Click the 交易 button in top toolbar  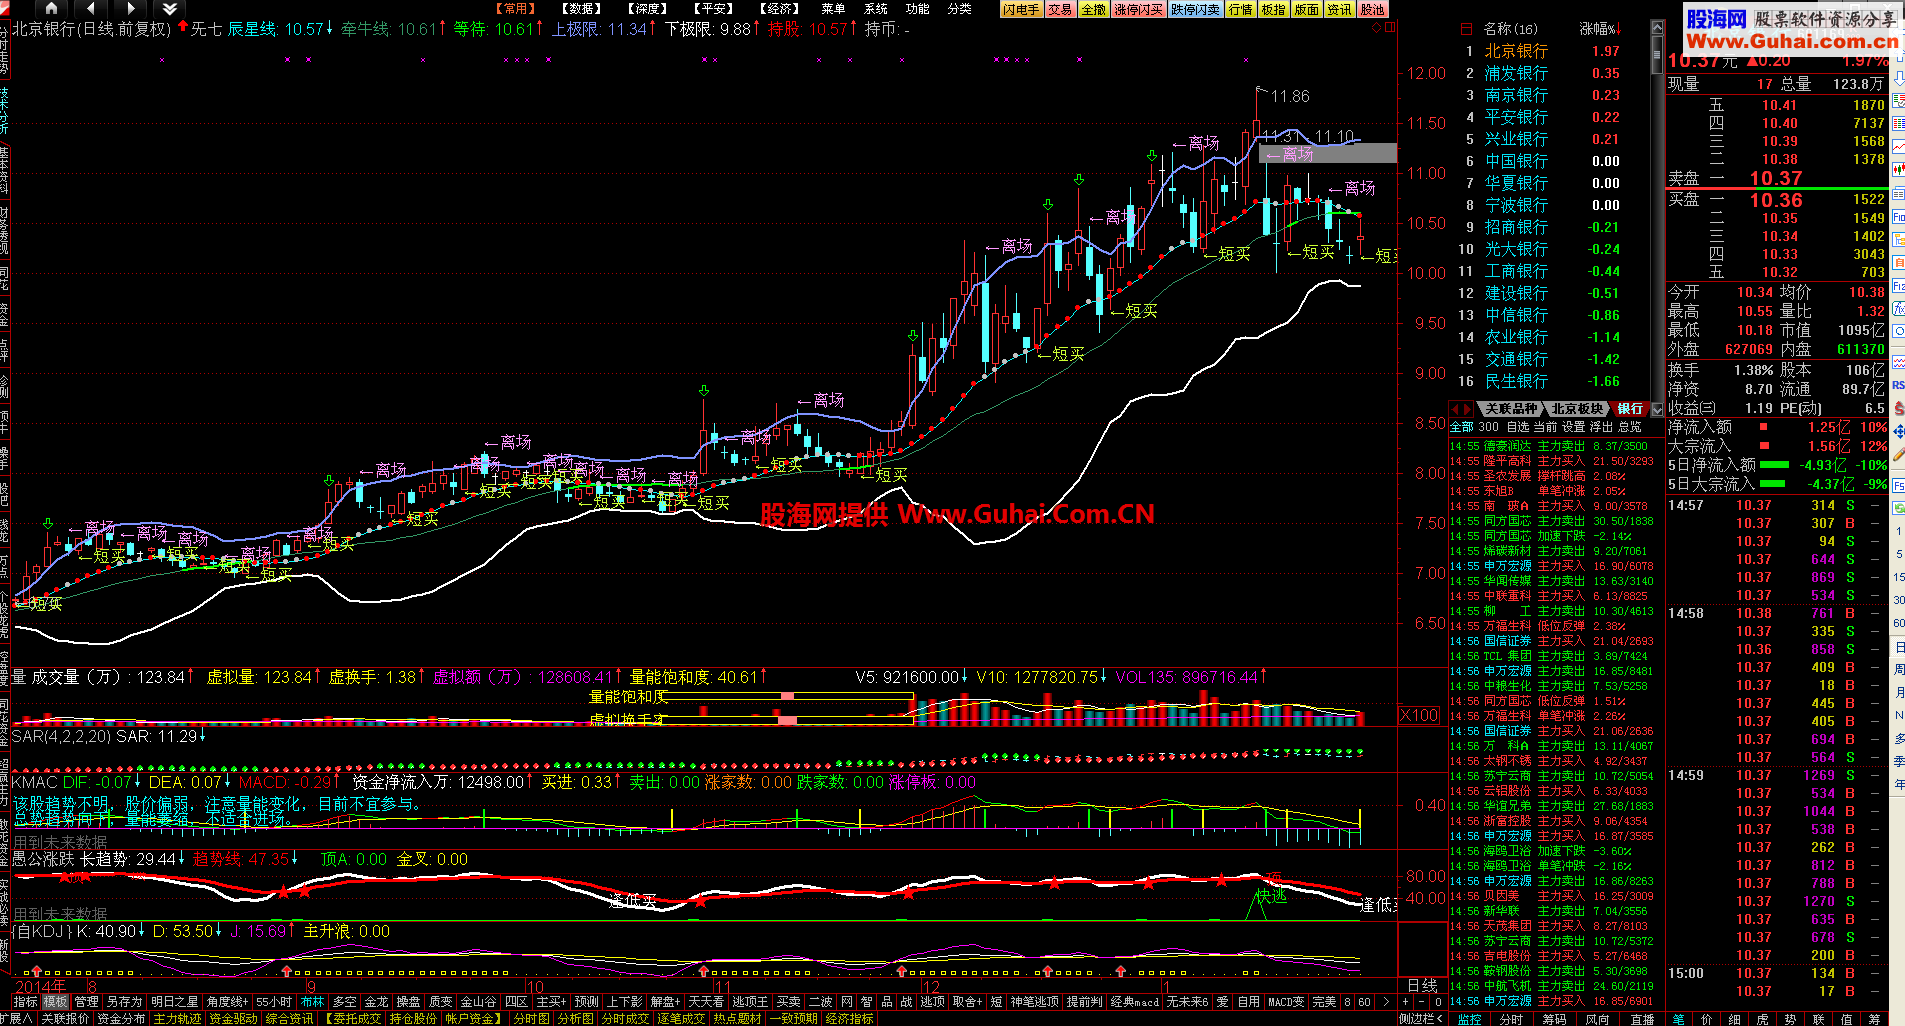coord(1060,9)
